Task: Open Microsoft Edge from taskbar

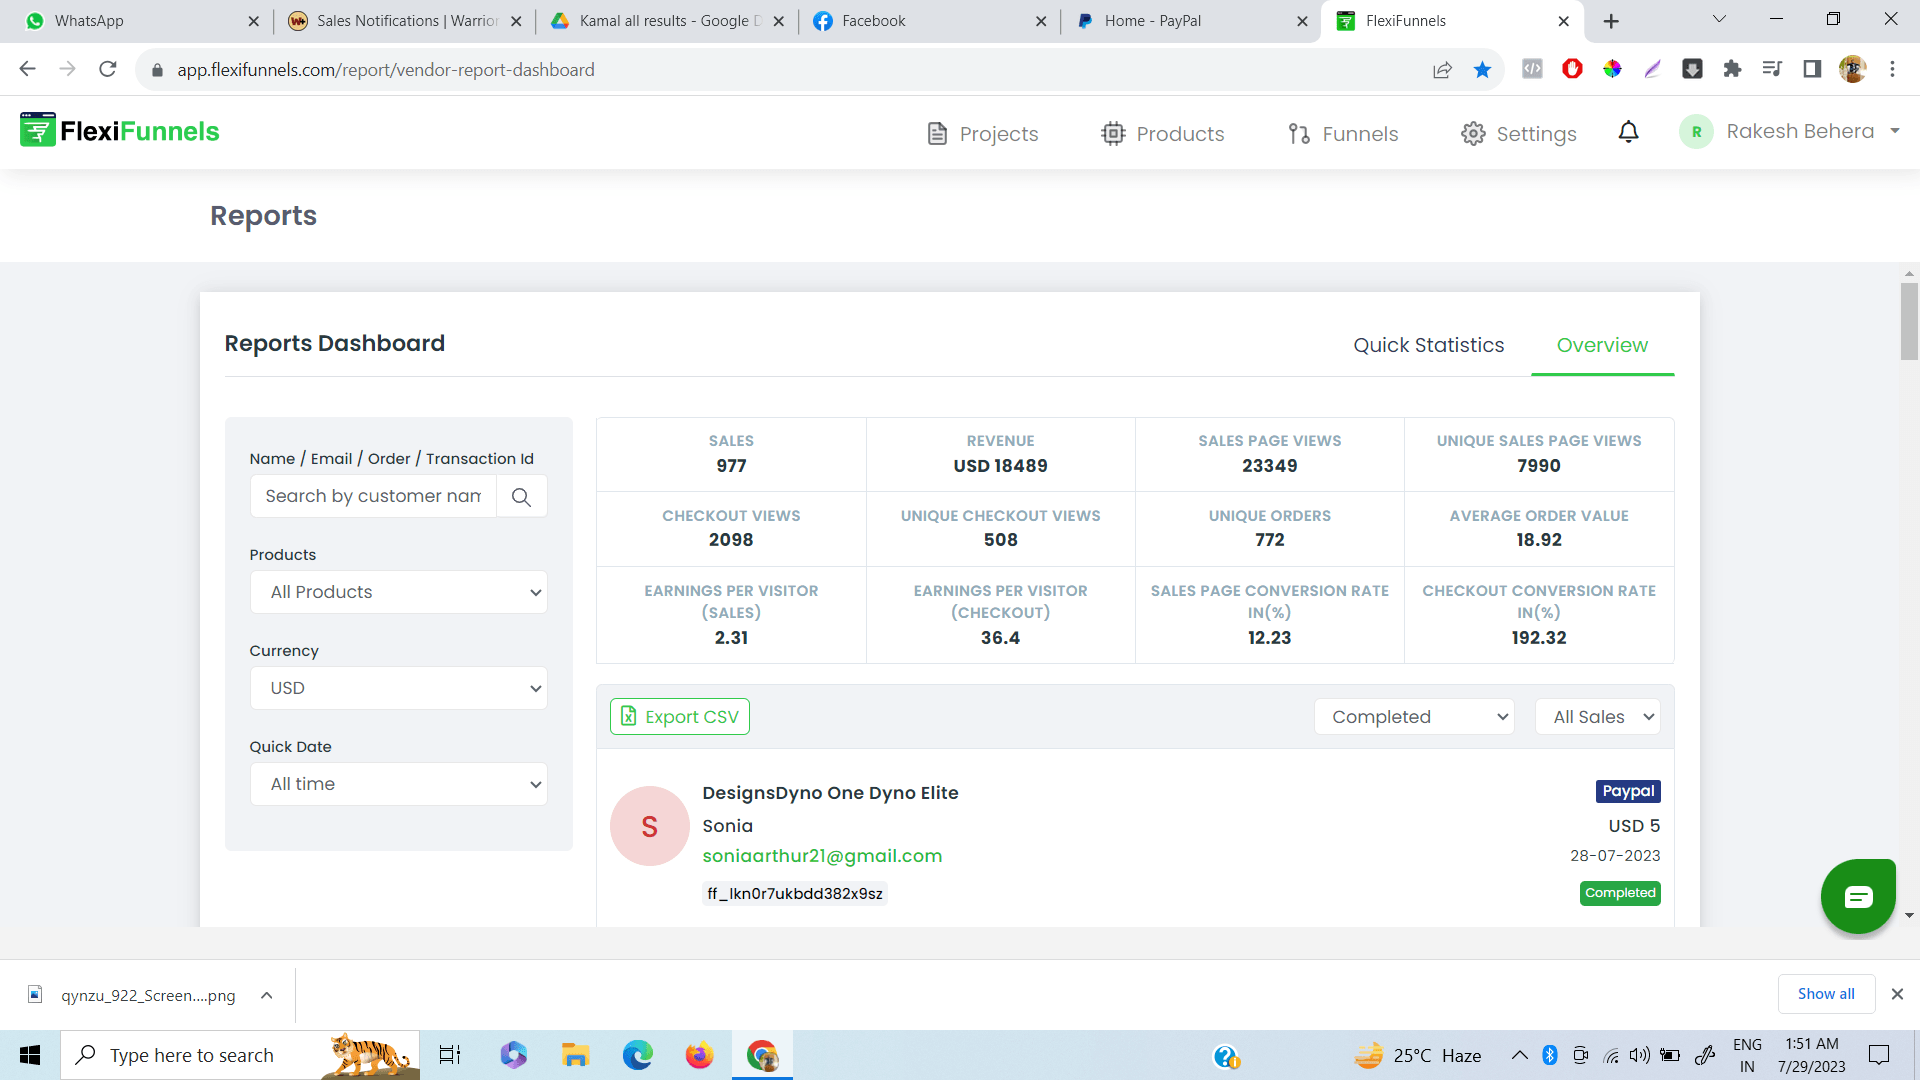Action: tap(637, 1055)
